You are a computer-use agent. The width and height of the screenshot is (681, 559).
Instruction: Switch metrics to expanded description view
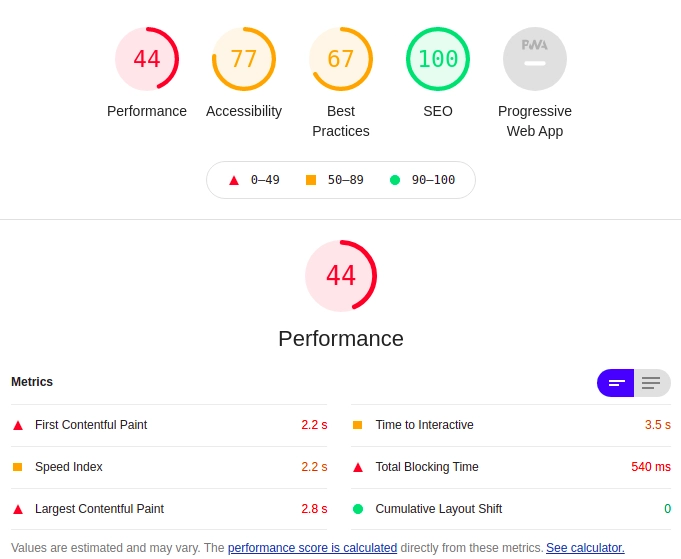pyautogui.click(x=652, y=383)
